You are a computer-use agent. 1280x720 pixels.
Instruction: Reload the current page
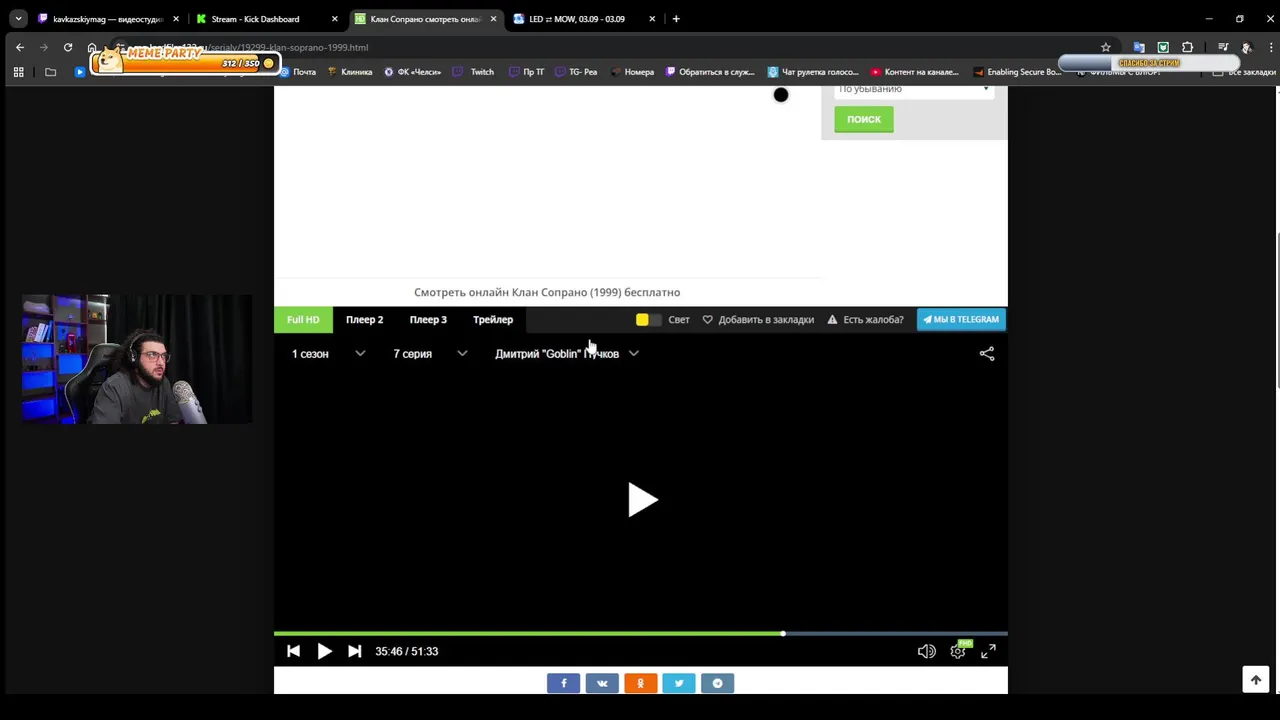coord(68,47)
